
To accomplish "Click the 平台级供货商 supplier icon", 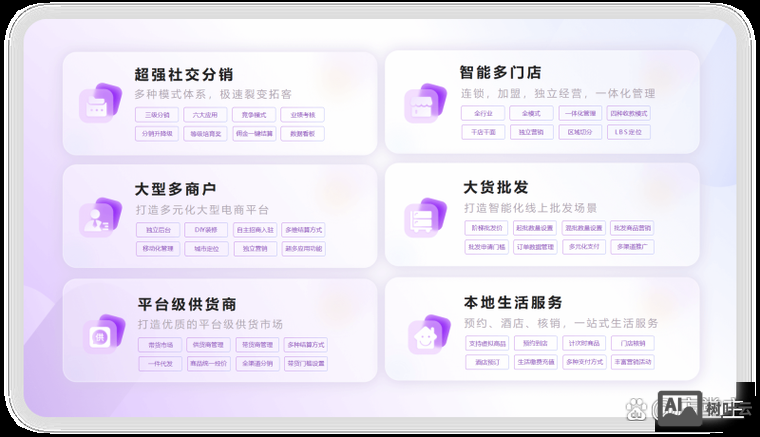I will click(x=103, y=334).
